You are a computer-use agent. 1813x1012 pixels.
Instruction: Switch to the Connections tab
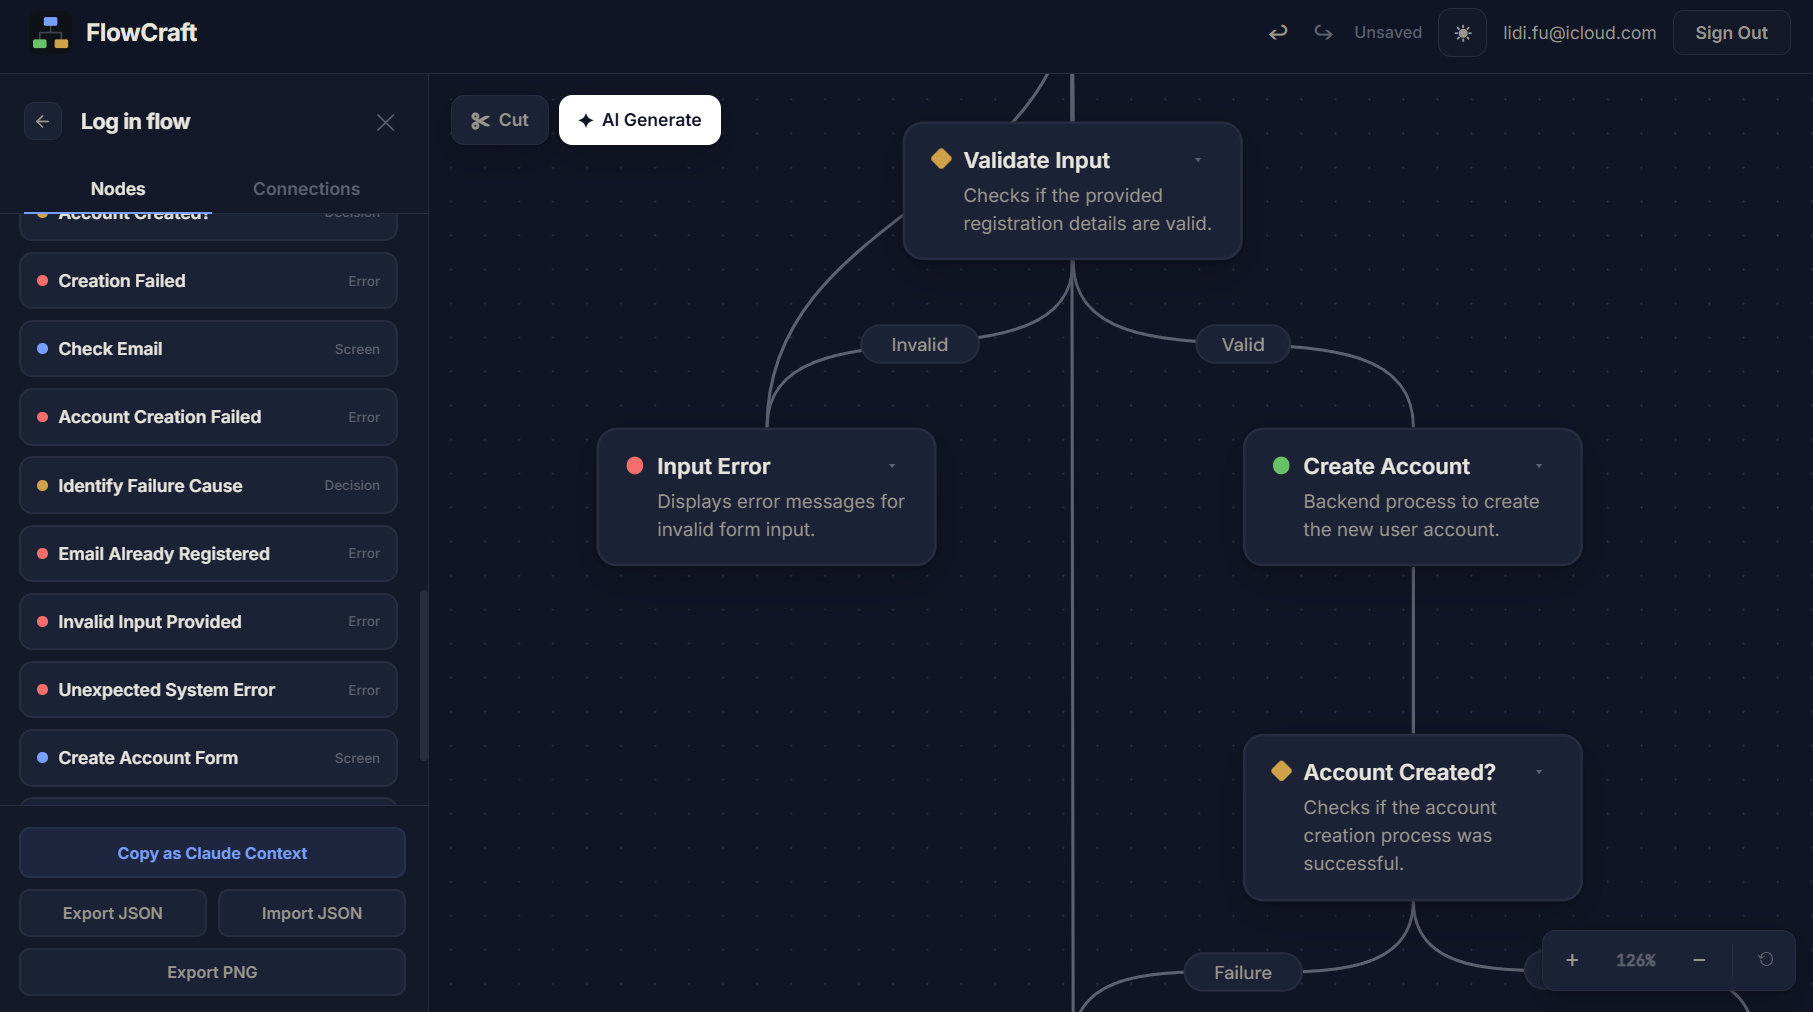pos(306,189)
